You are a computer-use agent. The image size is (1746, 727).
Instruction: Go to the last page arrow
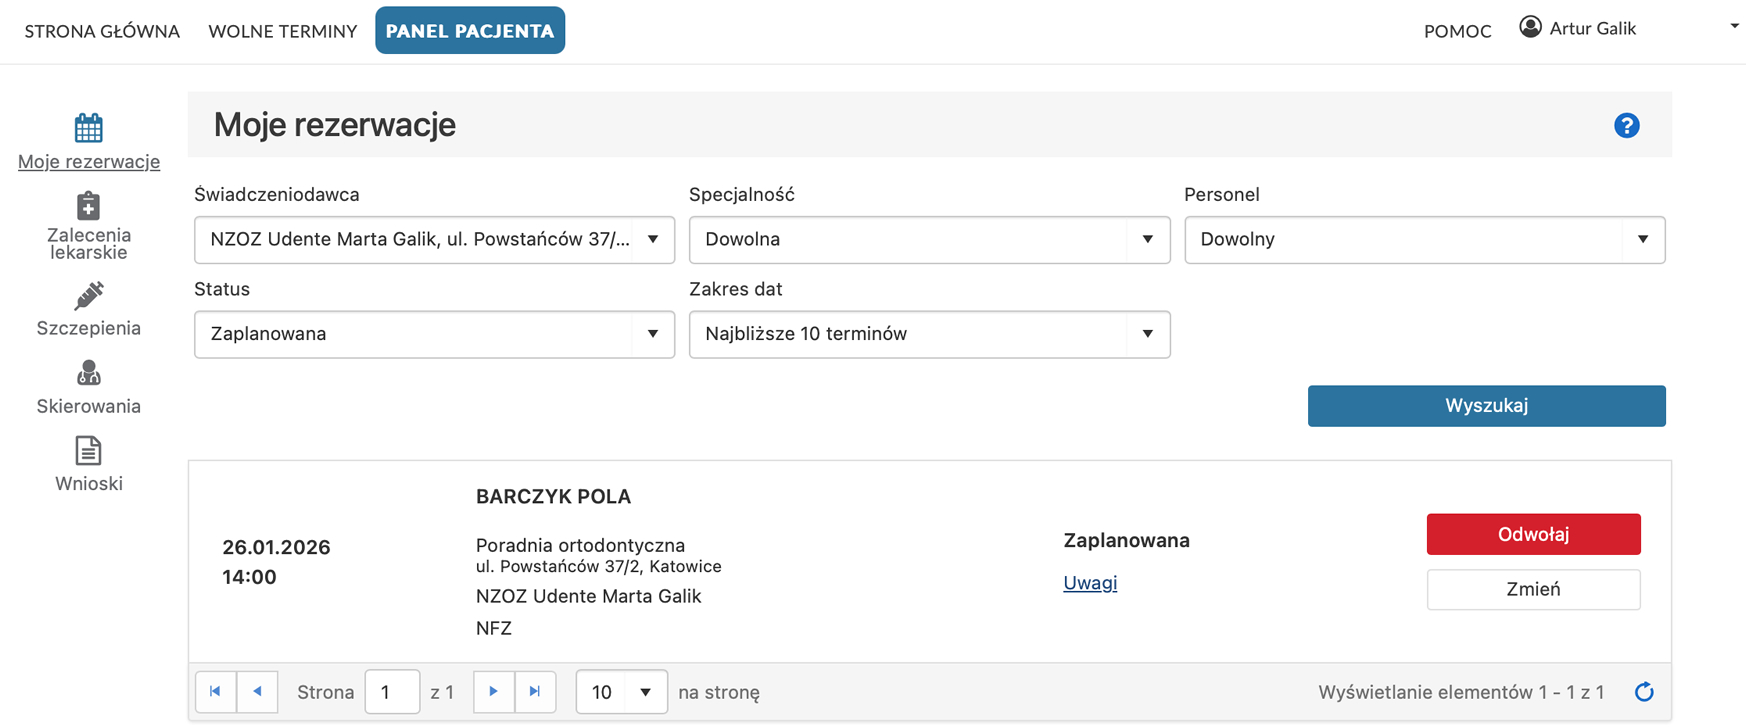(x=535, y=692)
